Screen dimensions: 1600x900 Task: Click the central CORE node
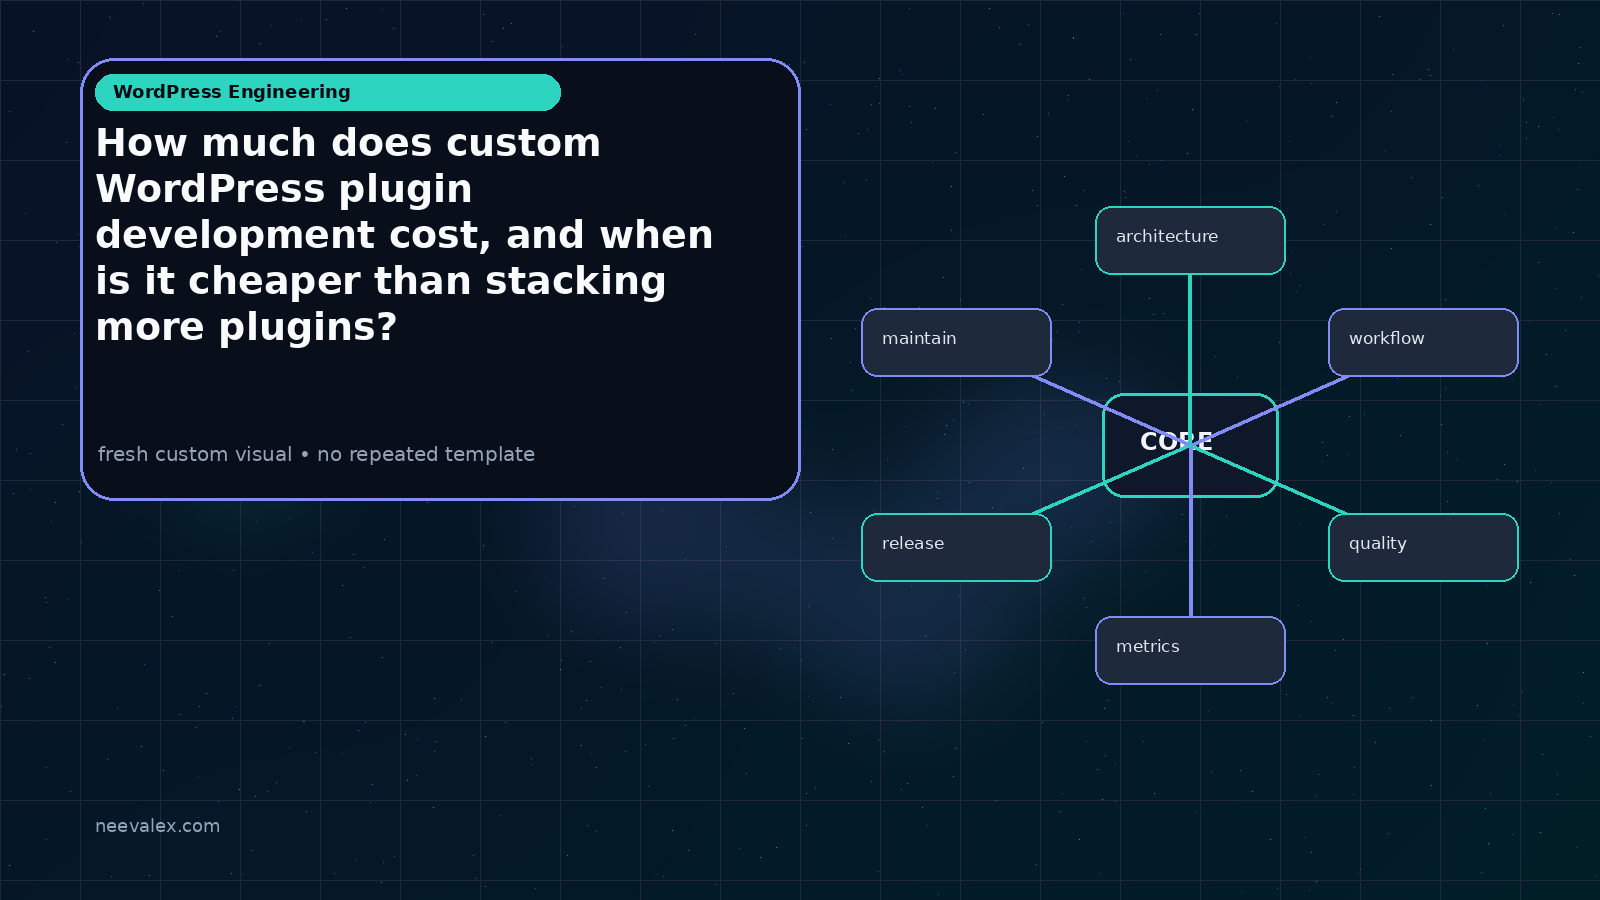pyautogui.click(x=1190, y=445)
